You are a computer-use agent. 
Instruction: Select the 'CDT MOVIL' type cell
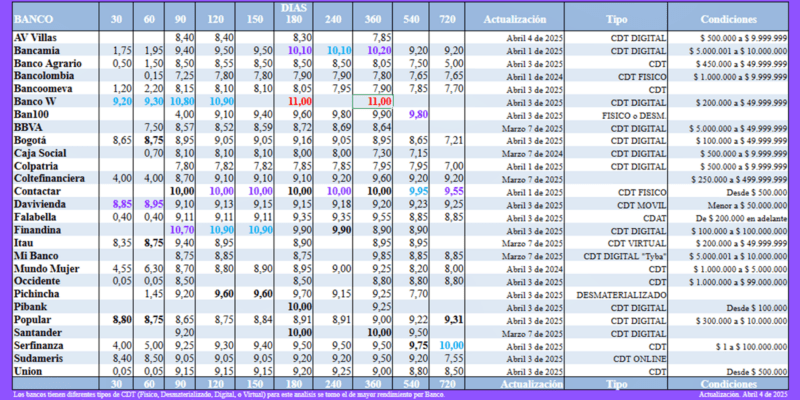(642, 205)
